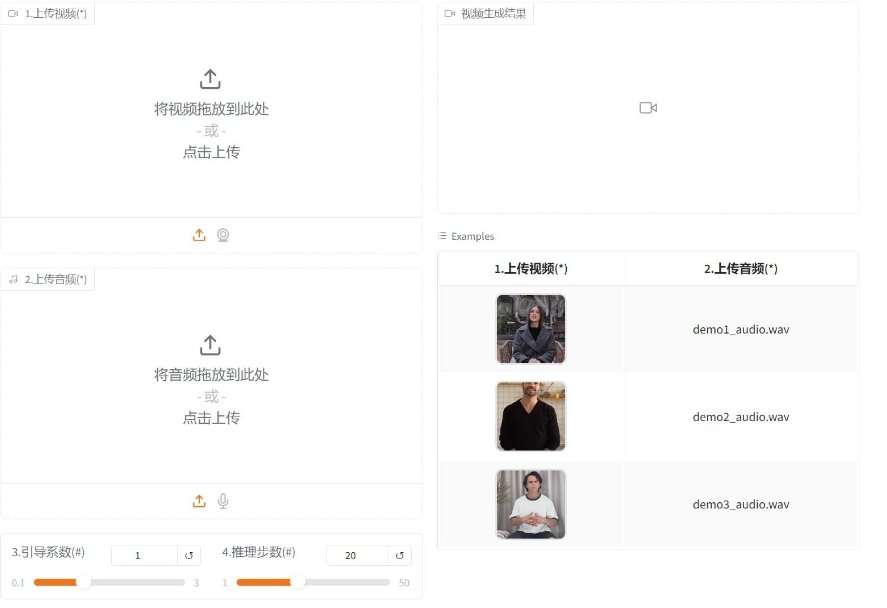This screenshot has width=887, height=608.
Task: Click the list icon beside Examples
Action: (x=441, y=236)
